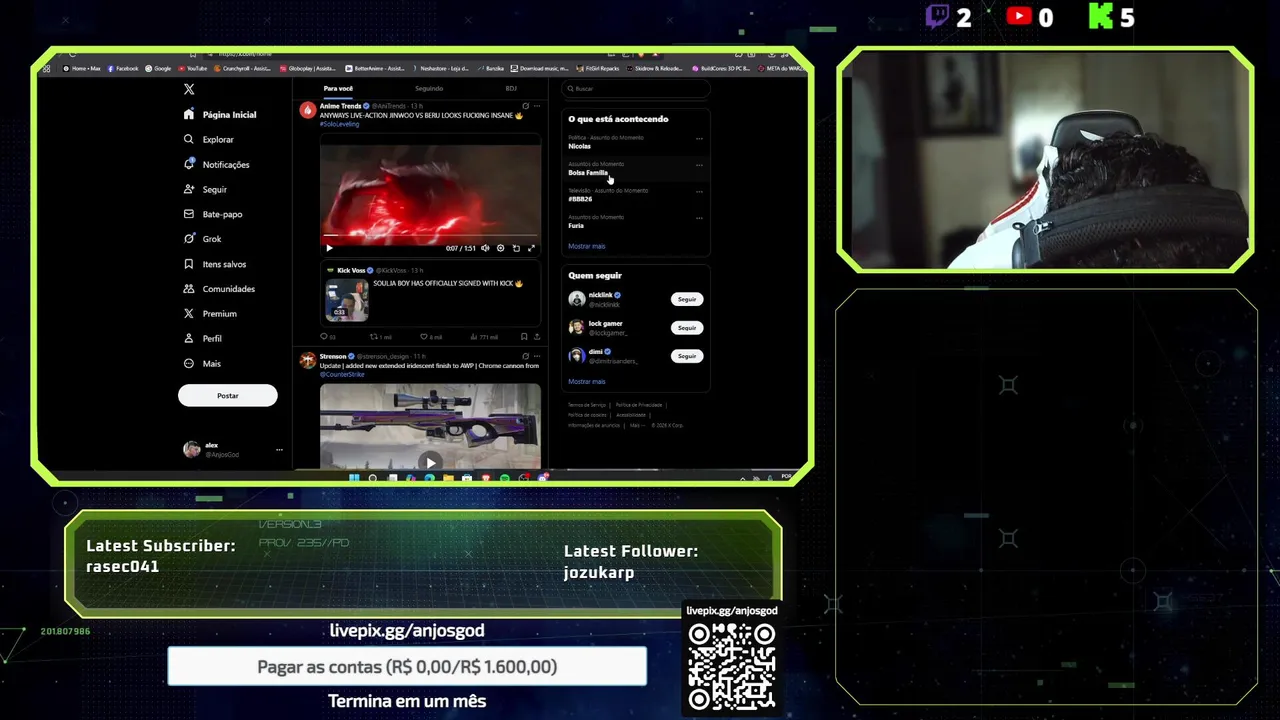Click the Explorar magnifier icon
Image resolution: width=1280 pixels, height=720 pixels.
(x=189, y=139)
